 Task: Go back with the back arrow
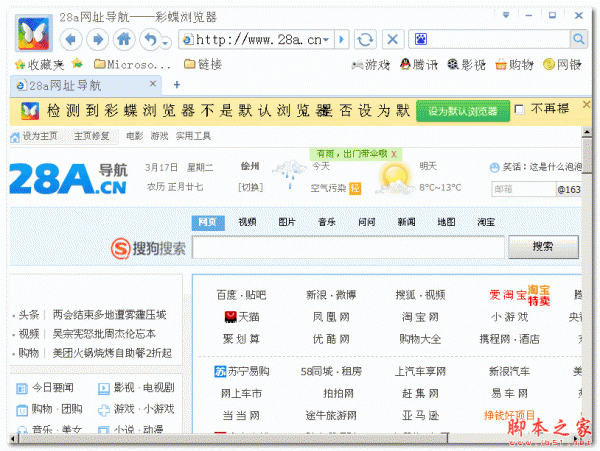(71, 39)
